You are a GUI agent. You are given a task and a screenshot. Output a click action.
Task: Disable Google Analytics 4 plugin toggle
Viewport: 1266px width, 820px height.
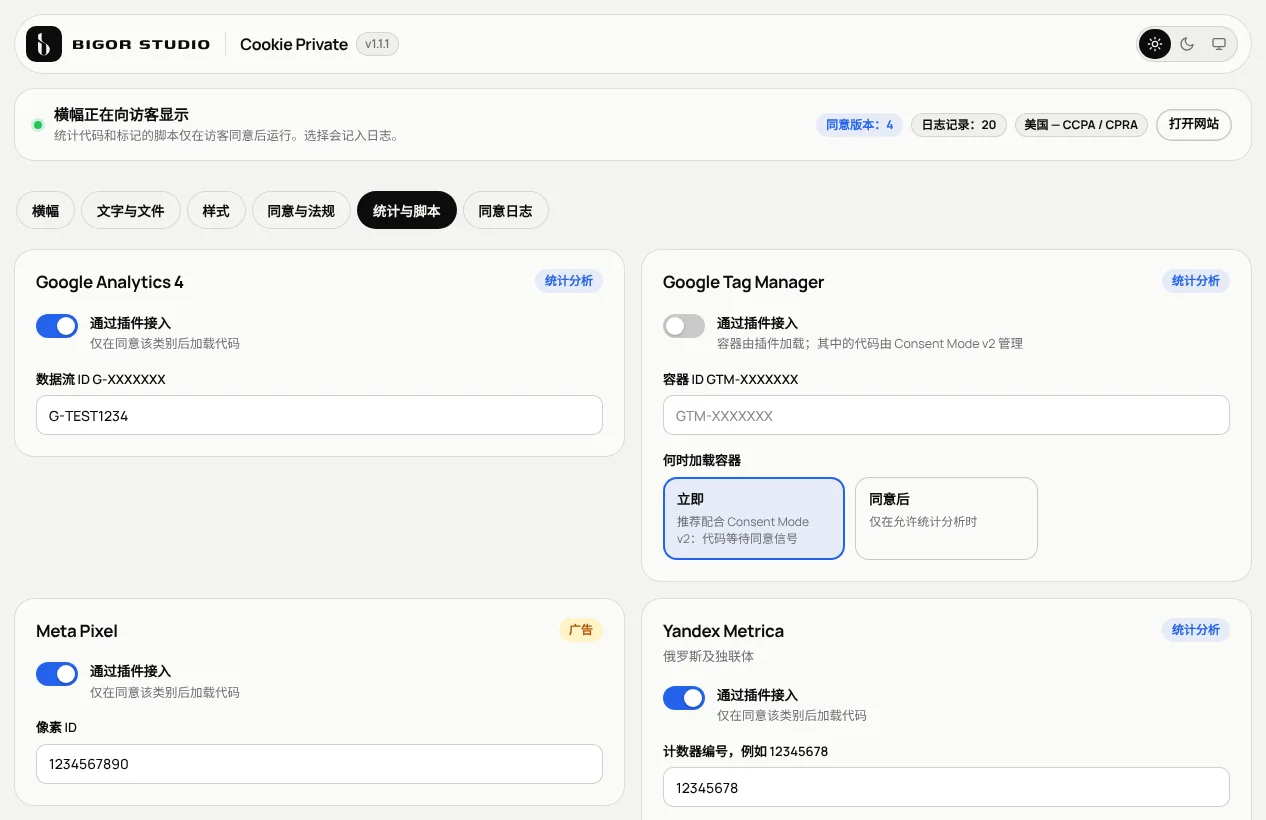point(57,326)
